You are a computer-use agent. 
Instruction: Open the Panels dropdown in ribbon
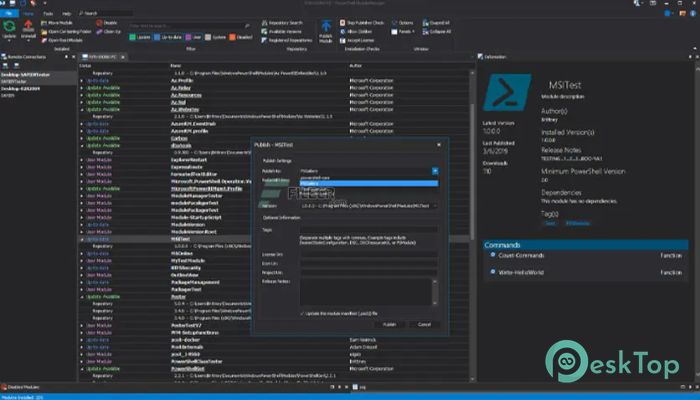403,32
